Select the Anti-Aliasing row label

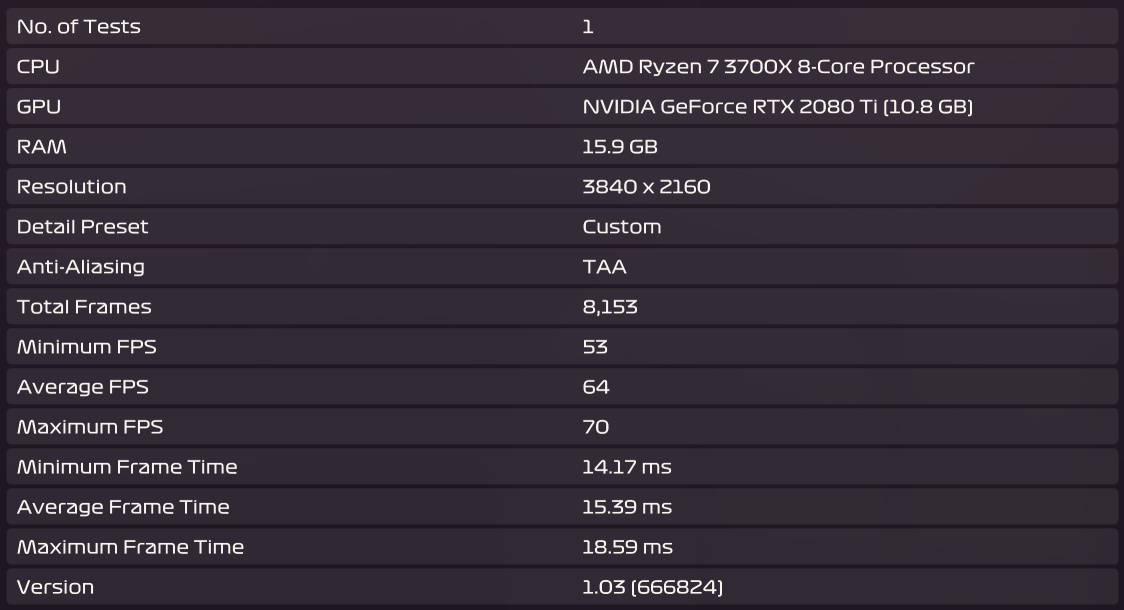coord(81,267)
